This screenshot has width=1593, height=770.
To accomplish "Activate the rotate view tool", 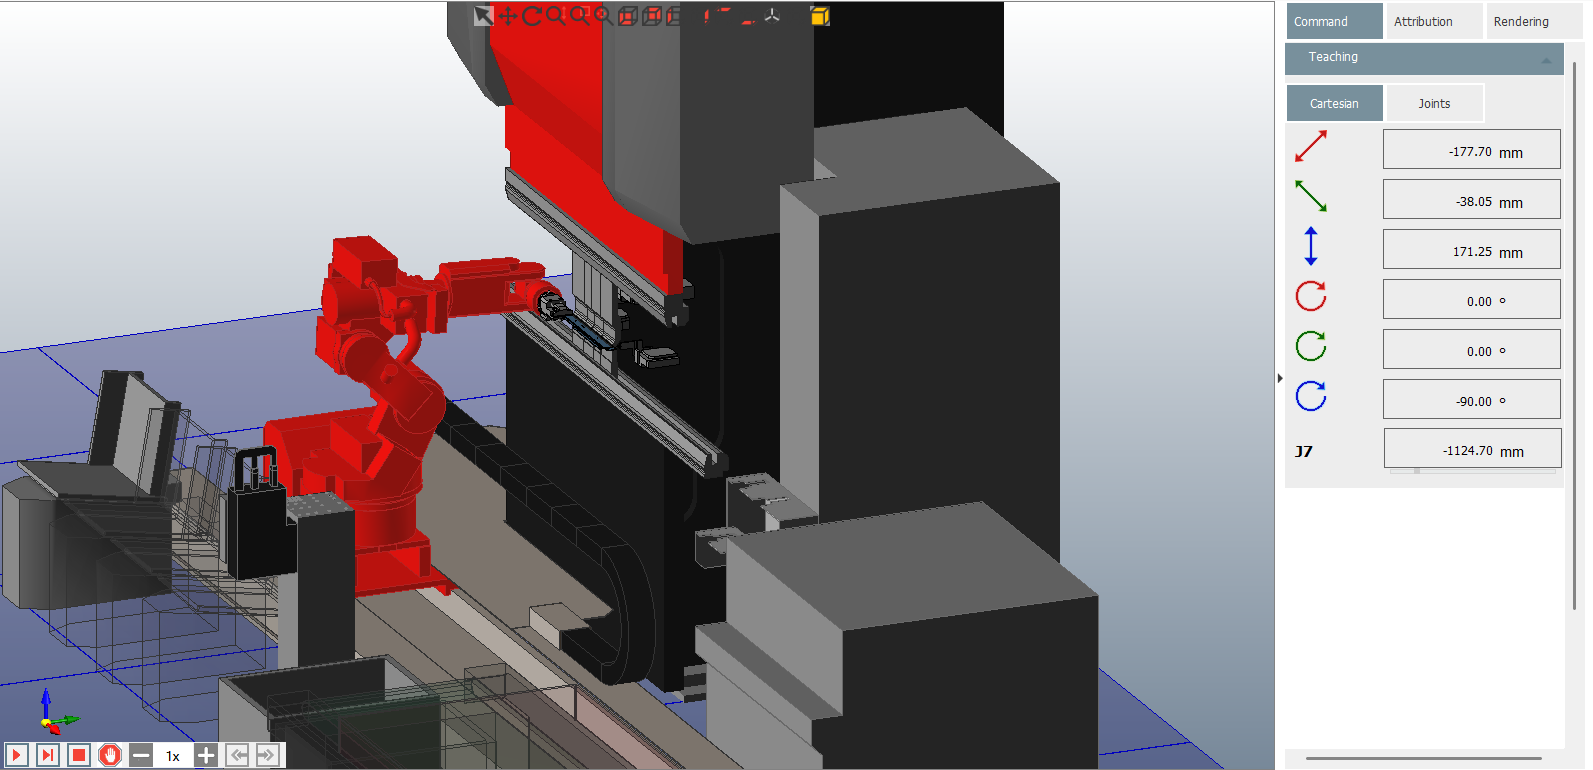I will (531, 16).
